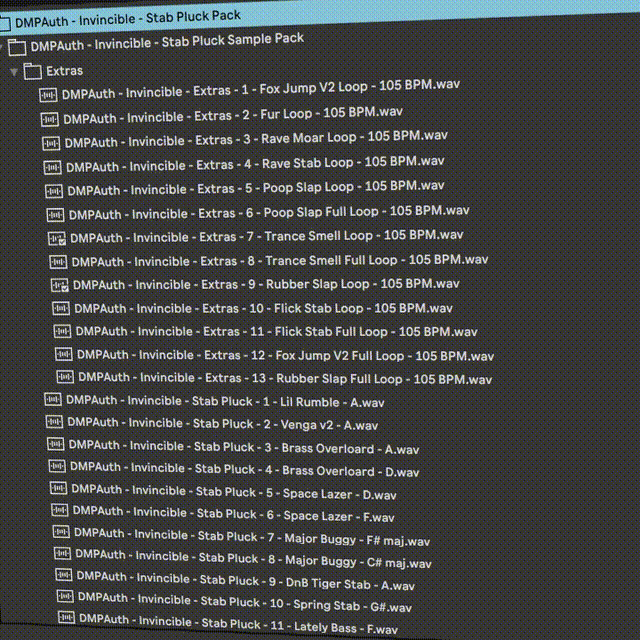The width and height of the screenshot is (640, 640).
Task: Collapse the Extras folder disclosure triangle
Action: (x=13, y=72)
